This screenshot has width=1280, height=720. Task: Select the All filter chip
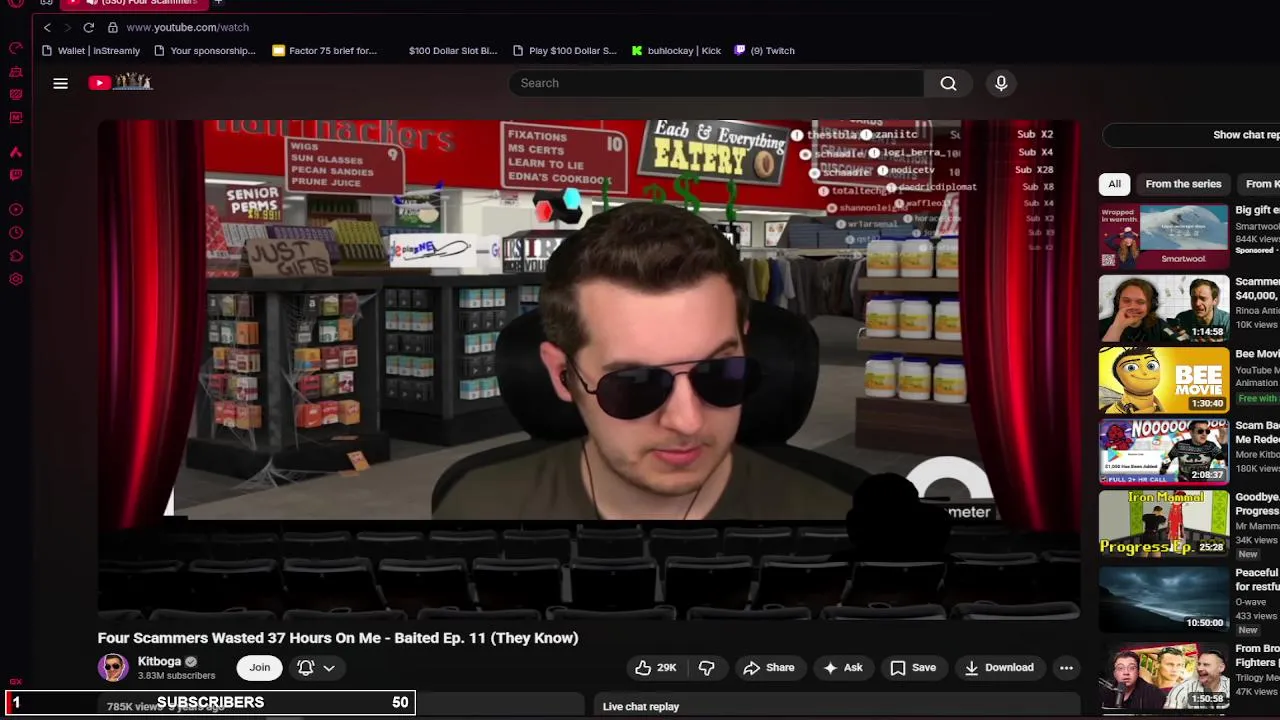pos(1114,184)
